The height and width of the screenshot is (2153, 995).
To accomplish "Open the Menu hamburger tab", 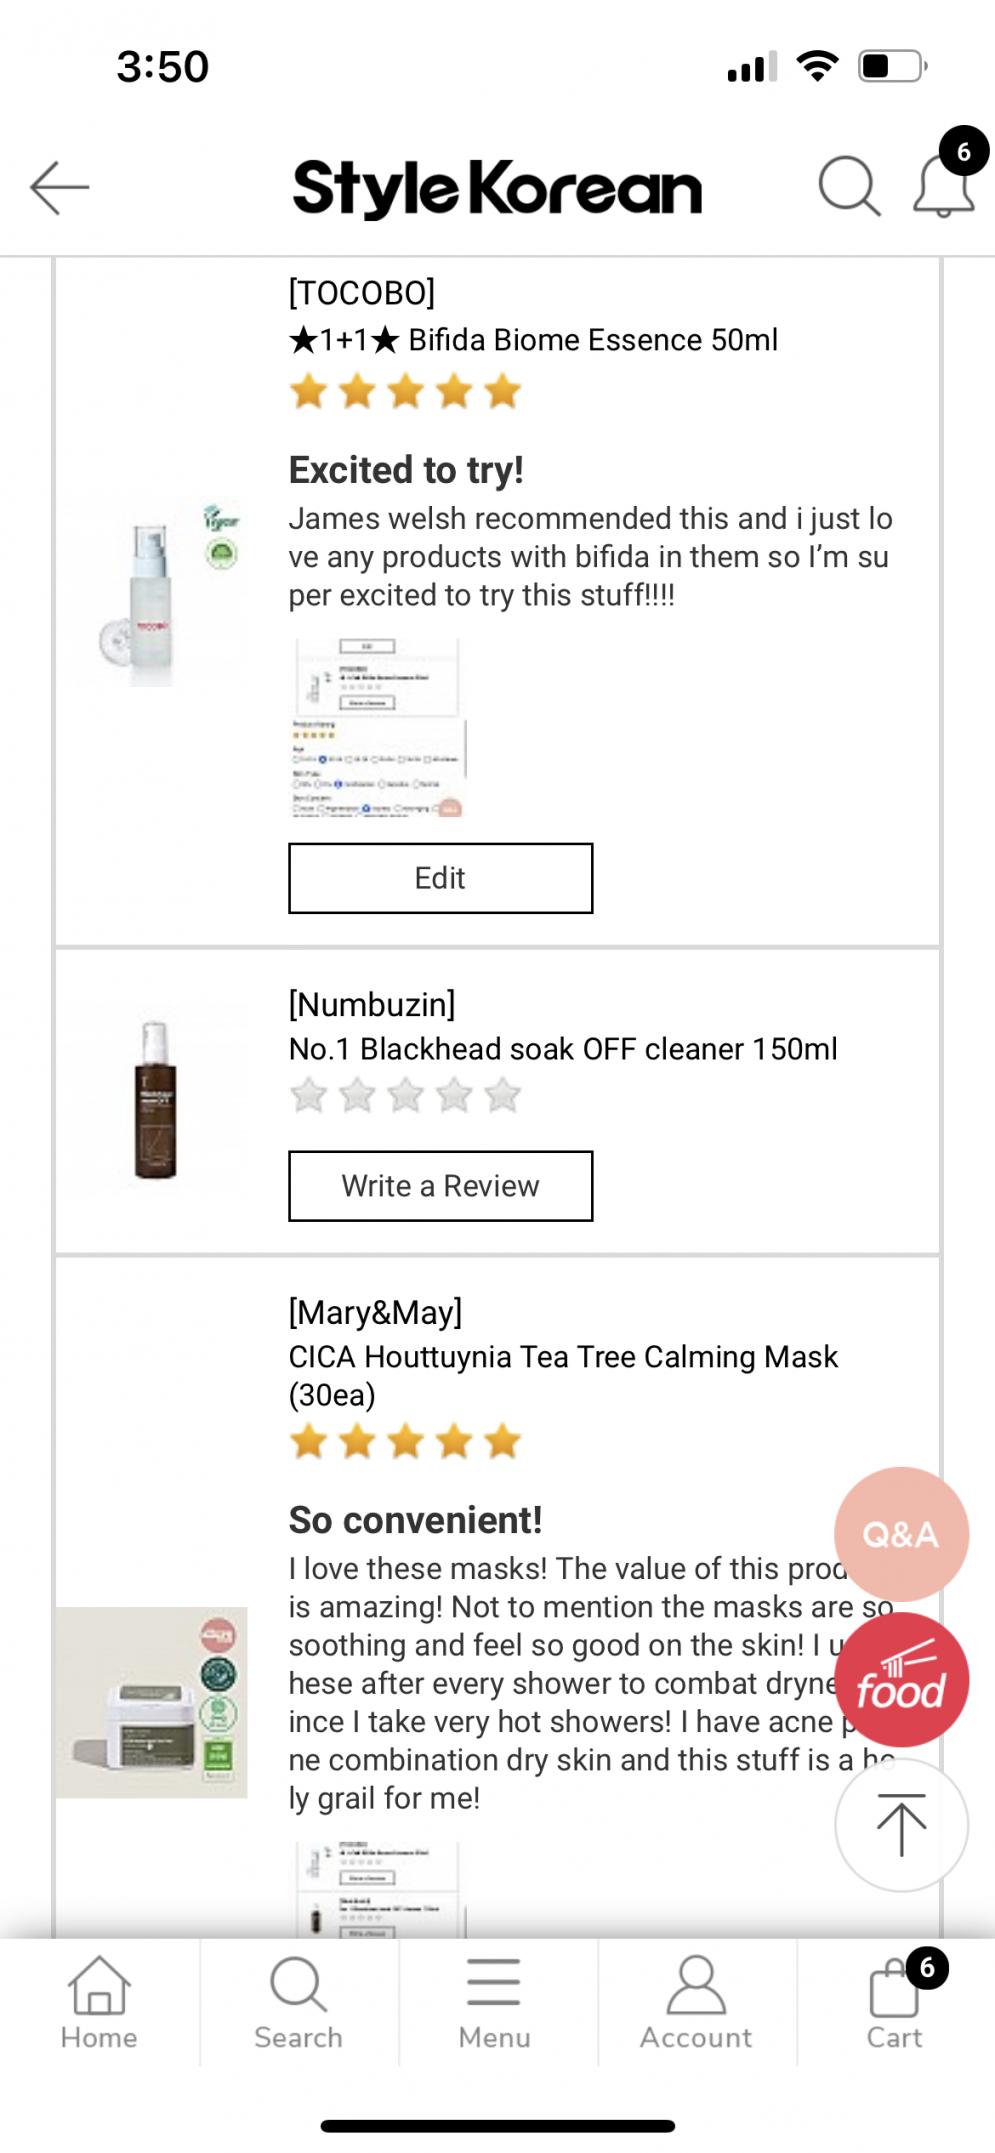I will click(494, 2004).
